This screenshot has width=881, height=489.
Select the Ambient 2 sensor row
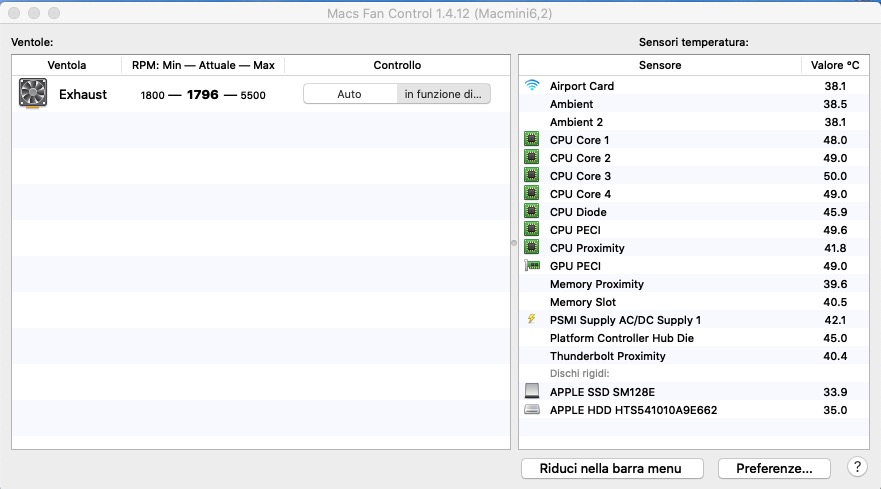(x=693, y=122)
